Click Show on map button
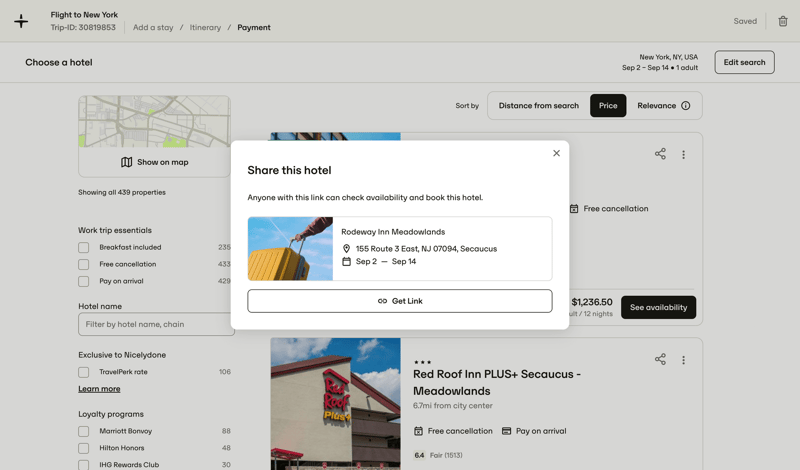 [x=155, y=162]
